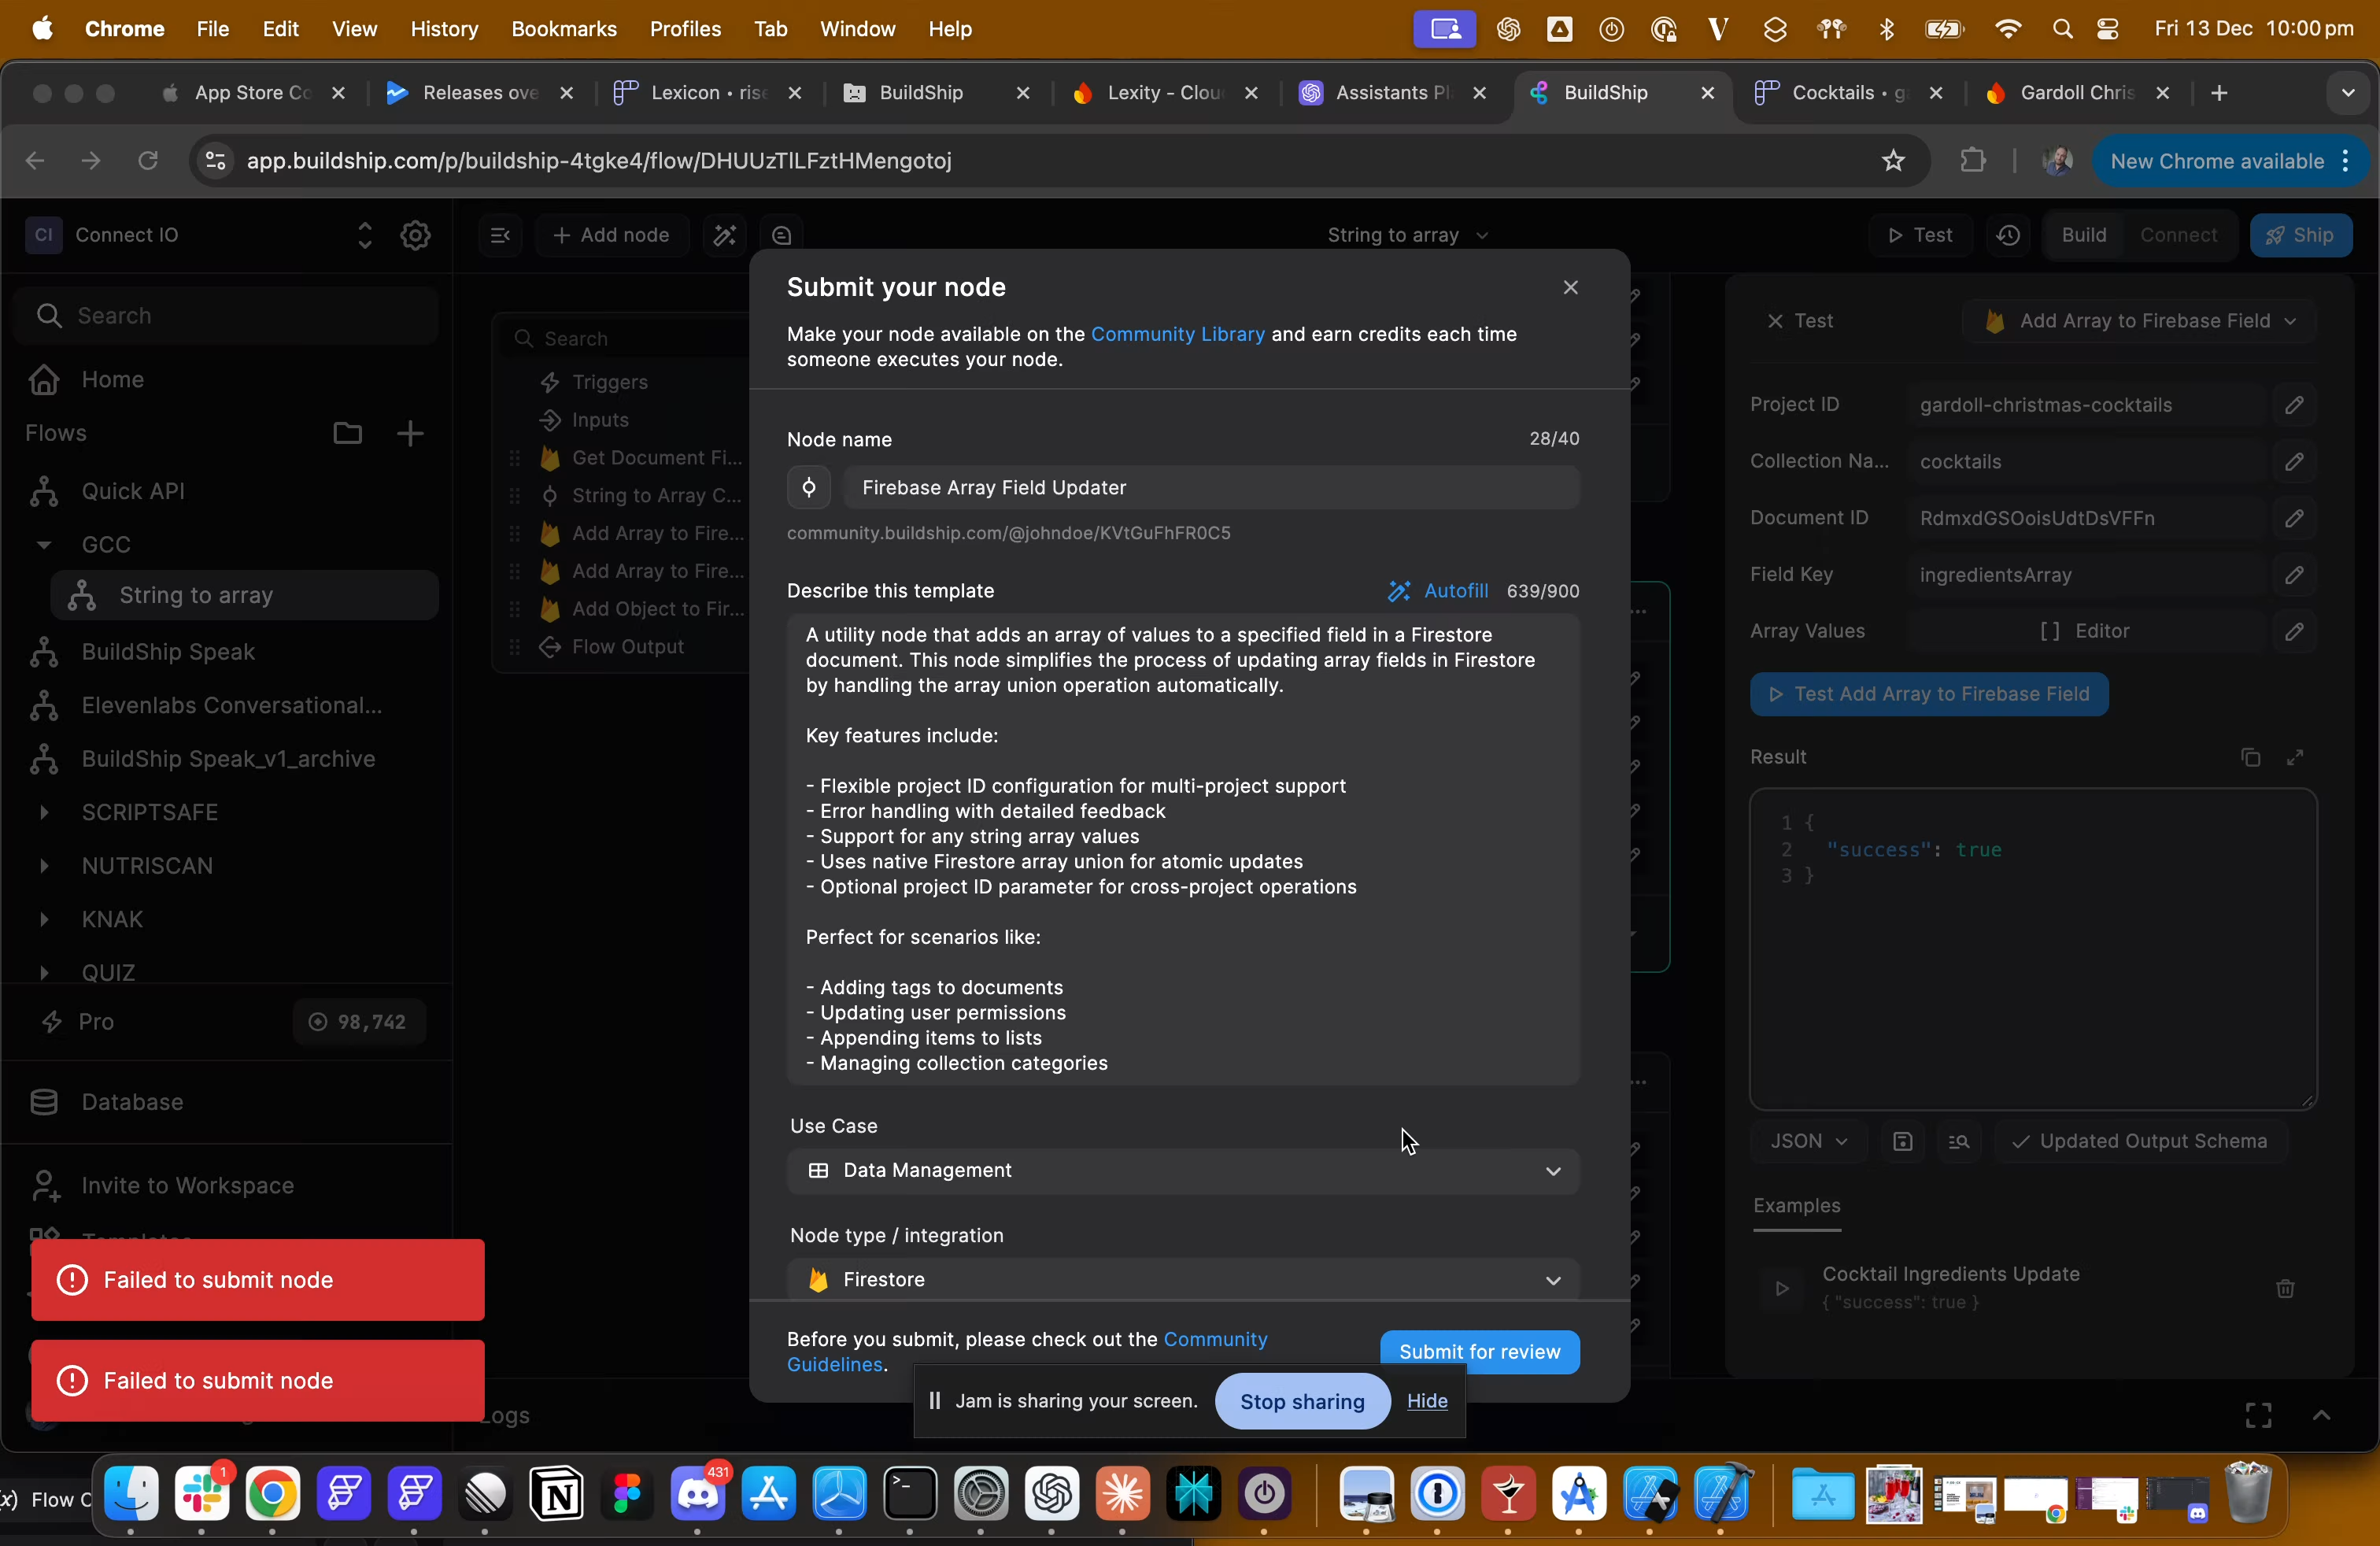Expand the SCRIPTSAFE folder
2380x1546 pixels.
(x=44, y=812)
